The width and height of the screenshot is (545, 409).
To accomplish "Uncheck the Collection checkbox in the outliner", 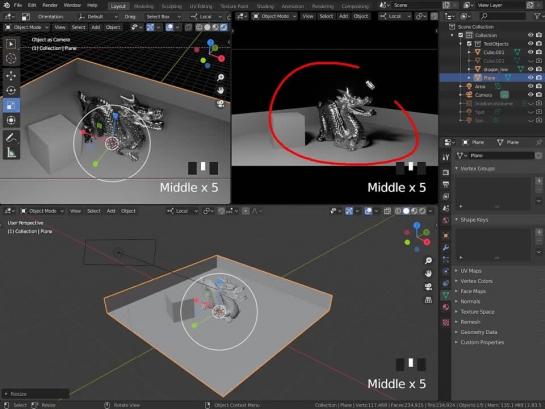I will click(461, 35).
